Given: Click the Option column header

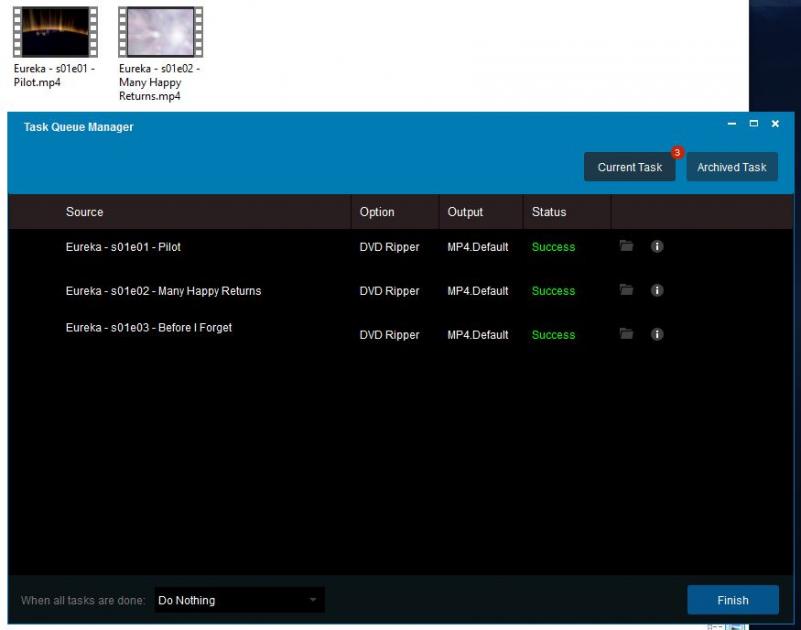Looking at the screenshot, I should click(377, 212).
